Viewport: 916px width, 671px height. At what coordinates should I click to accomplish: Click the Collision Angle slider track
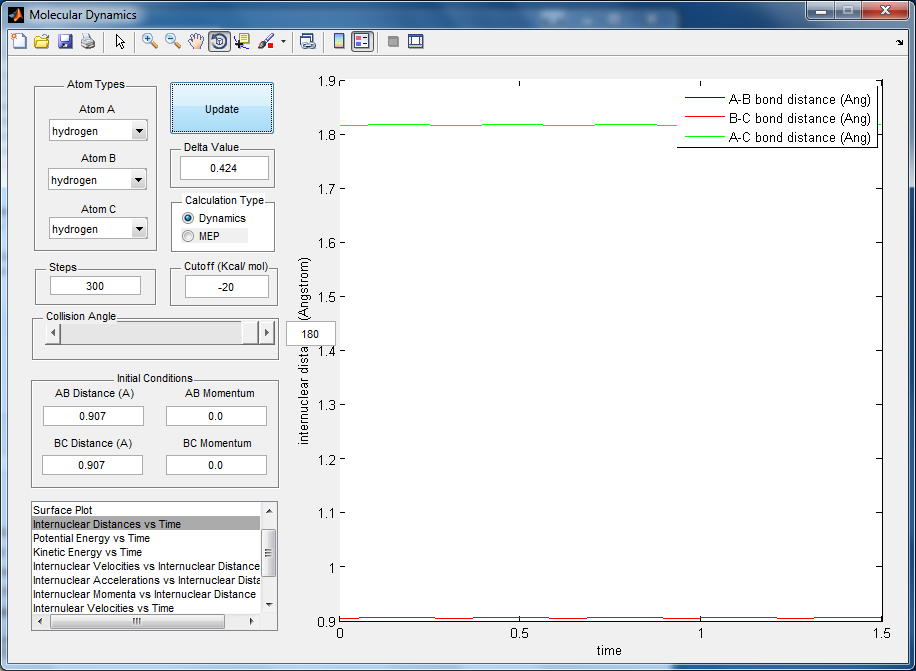coord(151,333)
